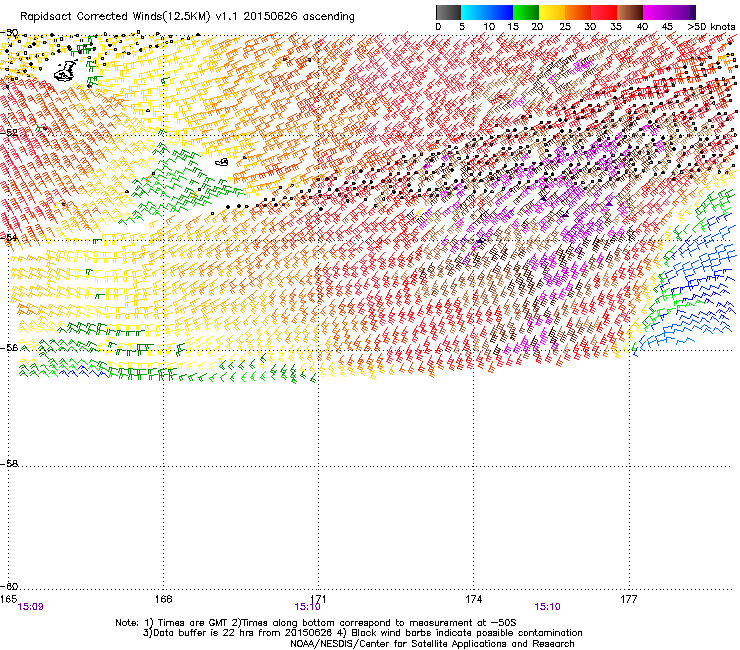Pick the yellow 20-25 knots color bar segment
740x650 pixels.
(x=552, y=12)
